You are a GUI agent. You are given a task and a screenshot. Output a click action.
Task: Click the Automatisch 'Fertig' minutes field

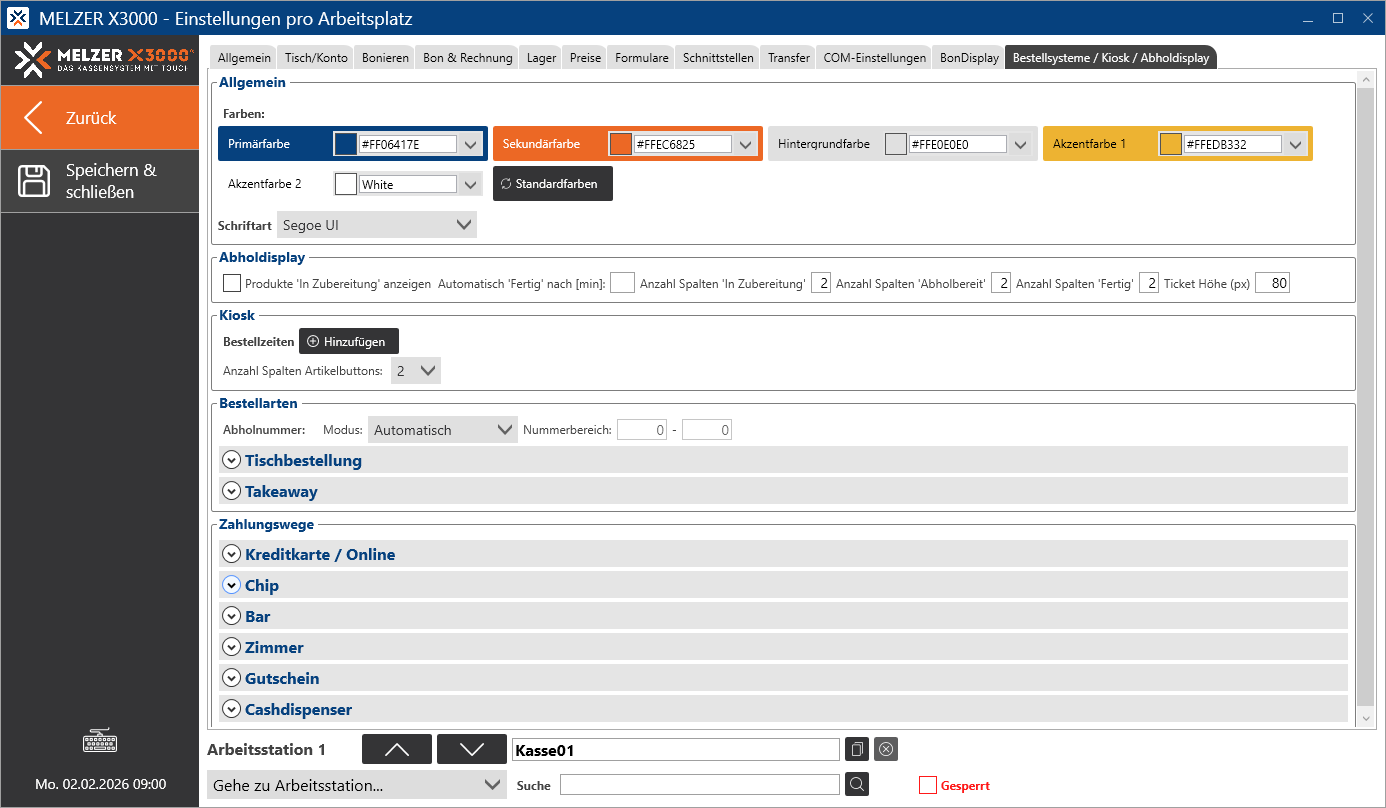pos(622,283)
